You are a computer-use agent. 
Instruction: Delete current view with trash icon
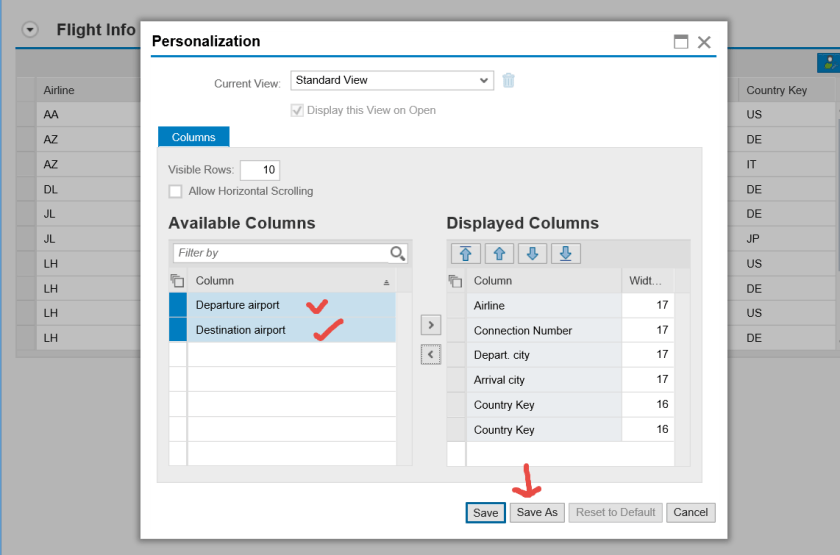click(509, 80)
